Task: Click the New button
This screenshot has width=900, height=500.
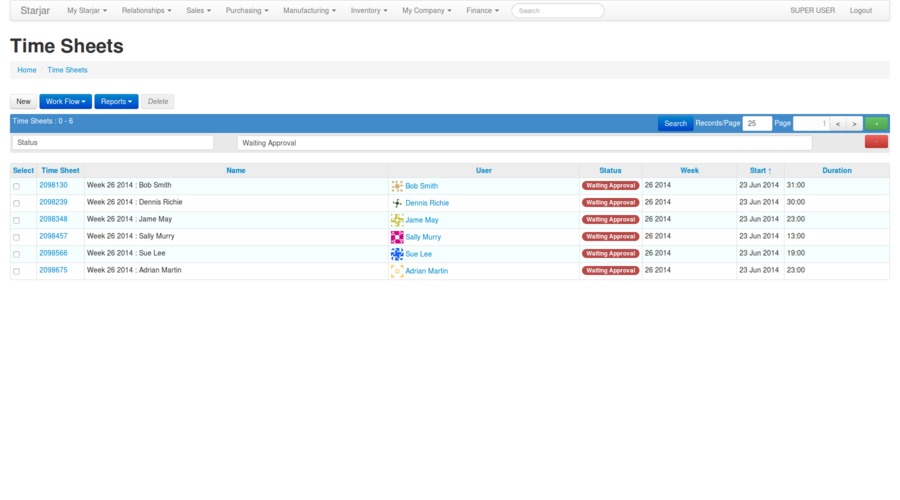Action: (x=23, y=102)
